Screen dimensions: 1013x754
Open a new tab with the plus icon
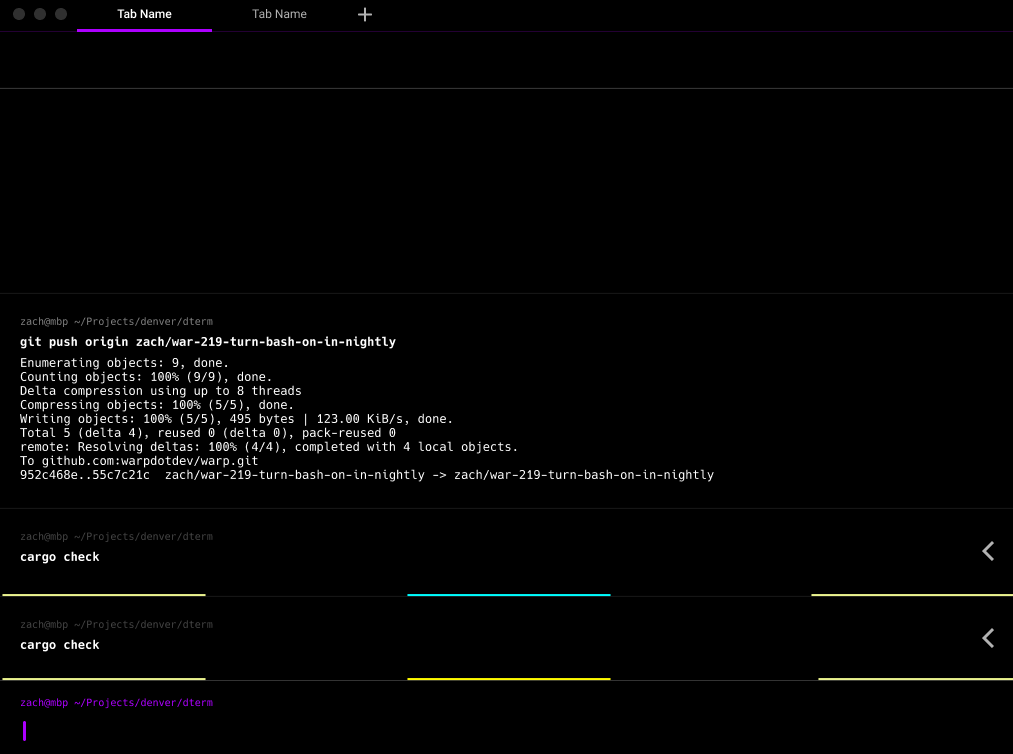[x=364, y=14]
